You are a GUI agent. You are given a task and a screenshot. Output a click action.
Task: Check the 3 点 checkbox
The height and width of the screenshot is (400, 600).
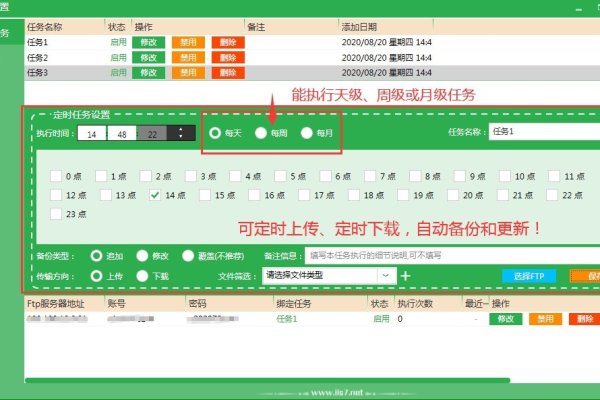pos(191,176)
